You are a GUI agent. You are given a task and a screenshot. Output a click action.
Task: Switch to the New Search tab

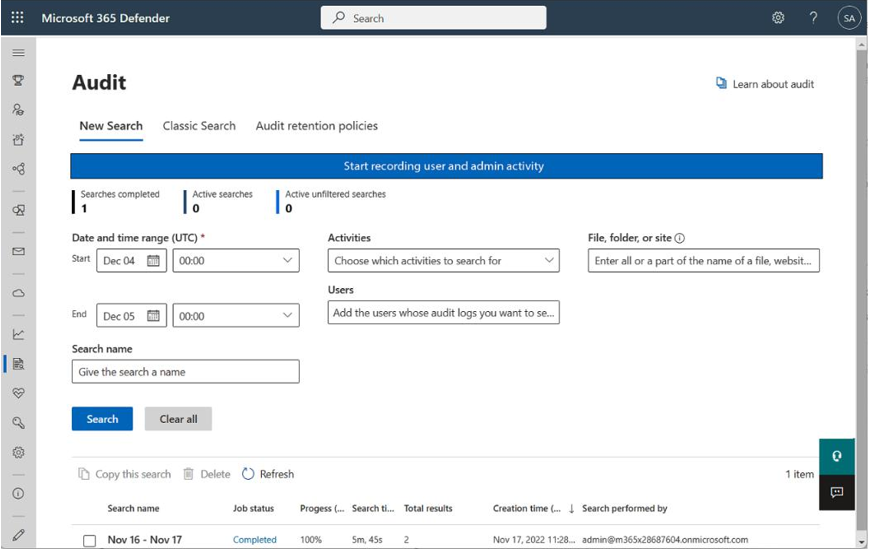coord(111,126)
